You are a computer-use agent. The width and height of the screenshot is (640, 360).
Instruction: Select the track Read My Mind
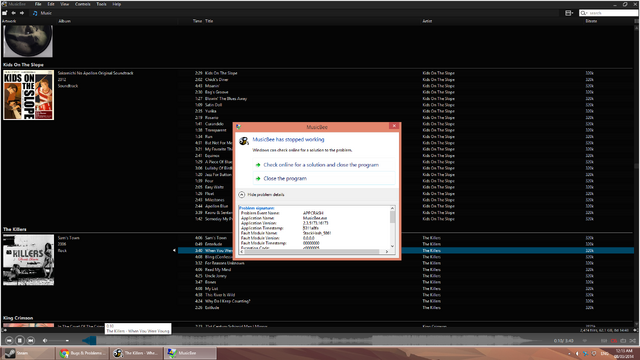coord(218,269)
